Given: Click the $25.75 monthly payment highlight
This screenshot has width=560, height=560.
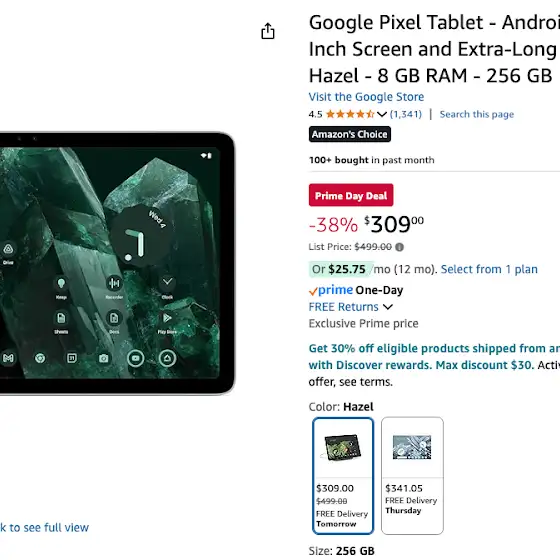Looking at the screenshot, I should (x=341, y=269).
